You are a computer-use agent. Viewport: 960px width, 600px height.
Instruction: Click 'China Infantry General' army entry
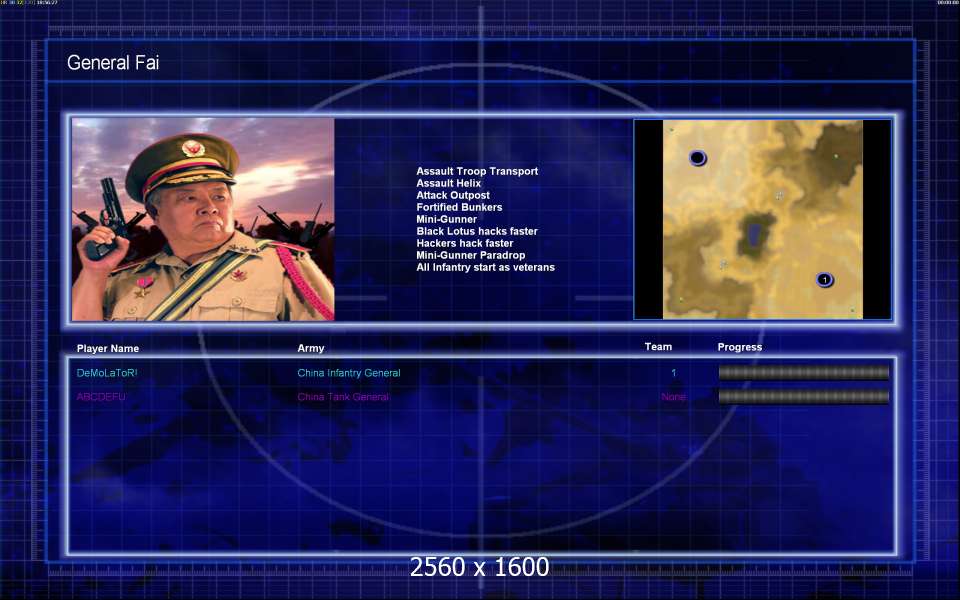pyautogui.click(x=349, y=373)
